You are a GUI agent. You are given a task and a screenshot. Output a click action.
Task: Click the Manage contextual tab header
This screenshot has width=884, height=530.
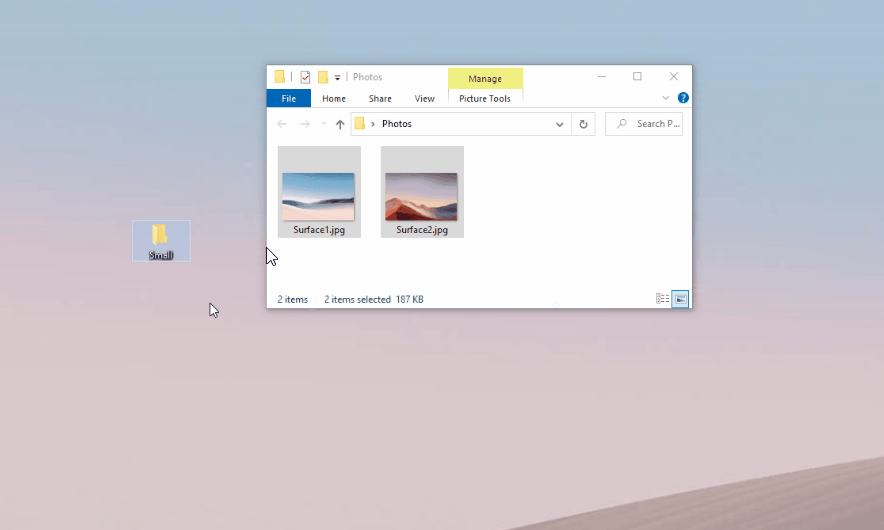coord(485,78)
